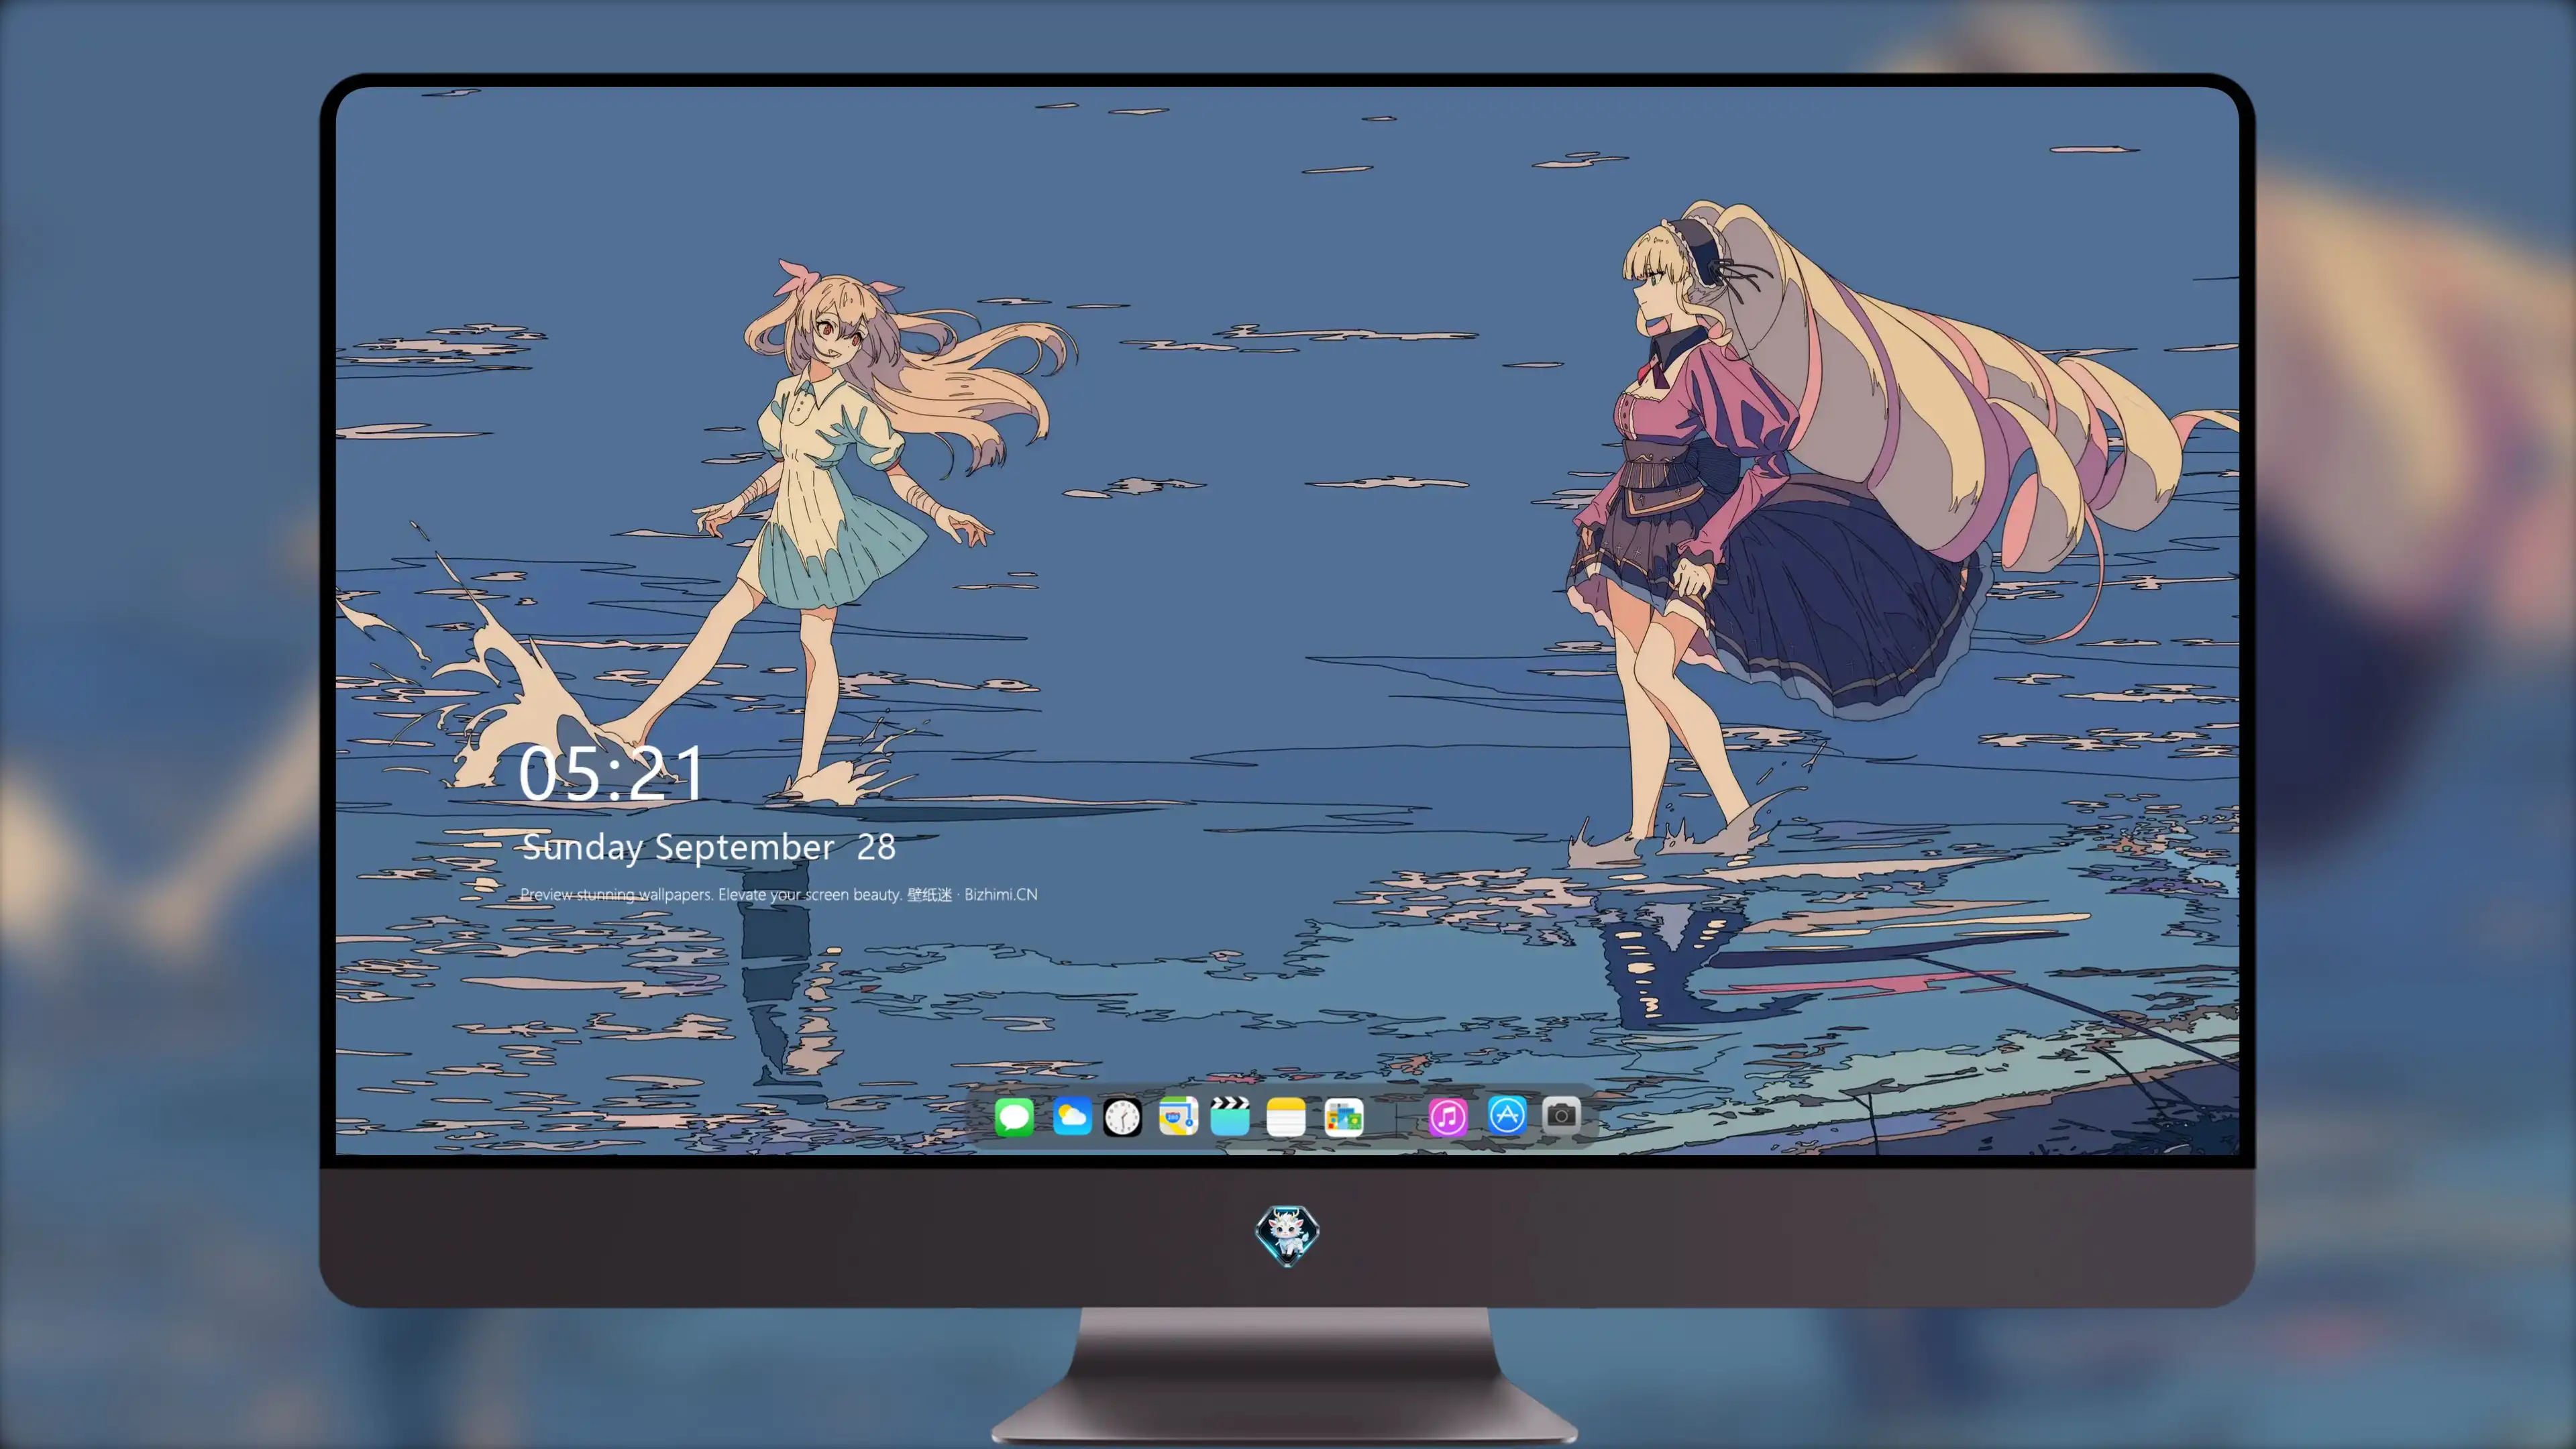This screenshot has width=2576, height=1449.
Task: Click the 05:21 clock display
Action: [612, 774]
